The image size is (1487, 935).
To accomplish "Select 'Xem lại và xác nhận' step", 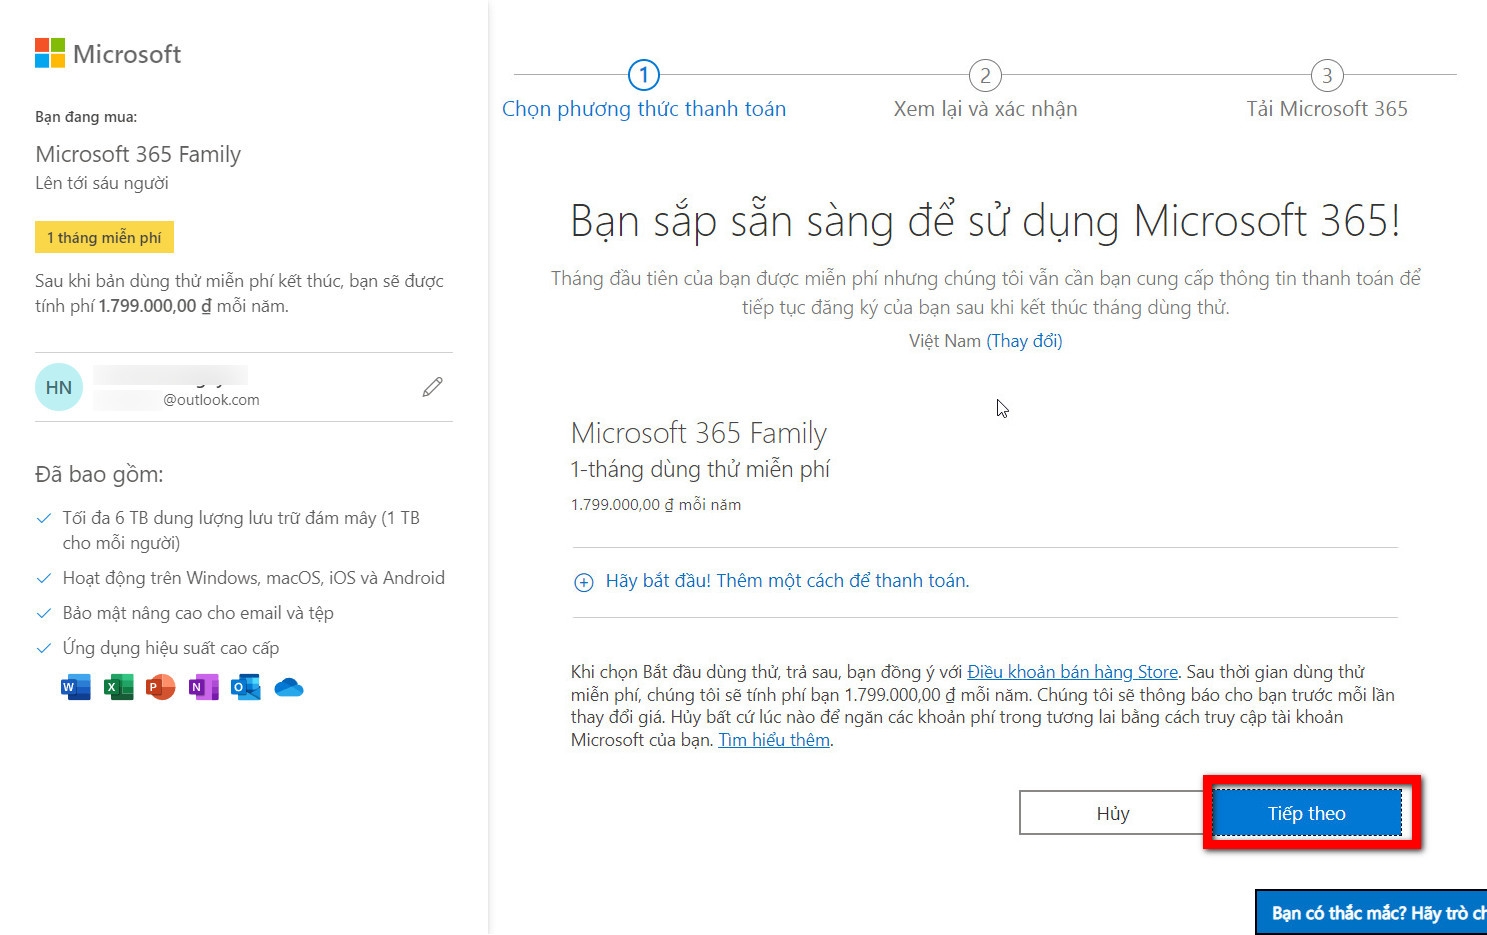I will click(985, 109).
